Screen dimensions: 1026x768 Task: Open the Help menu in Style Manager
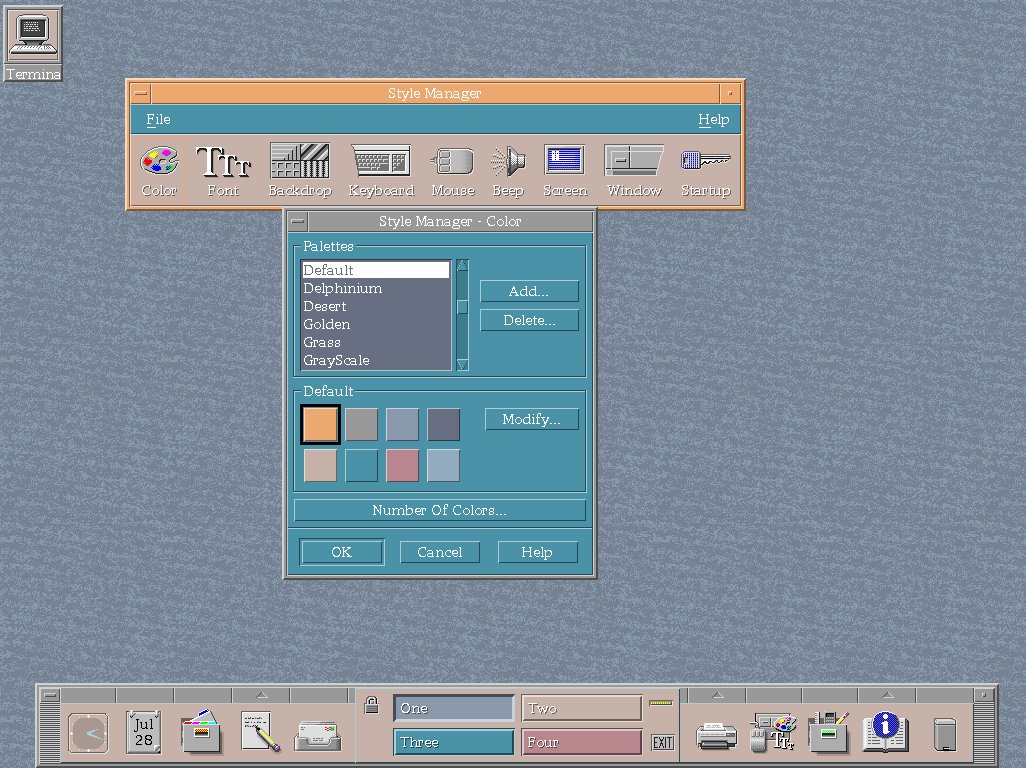(713, 119)
